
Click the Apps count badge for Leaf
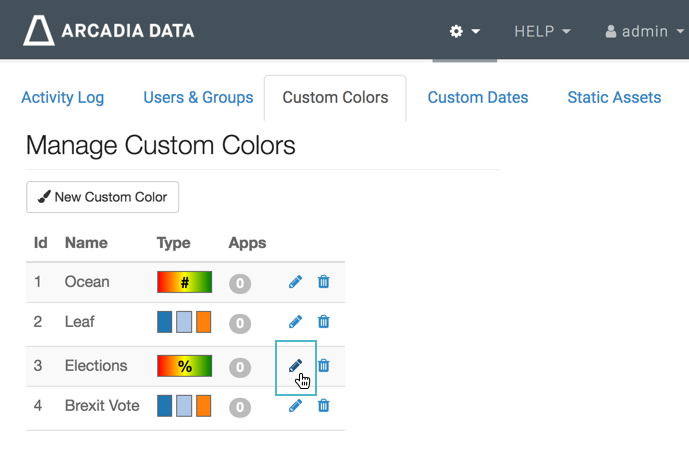point(239,323)
